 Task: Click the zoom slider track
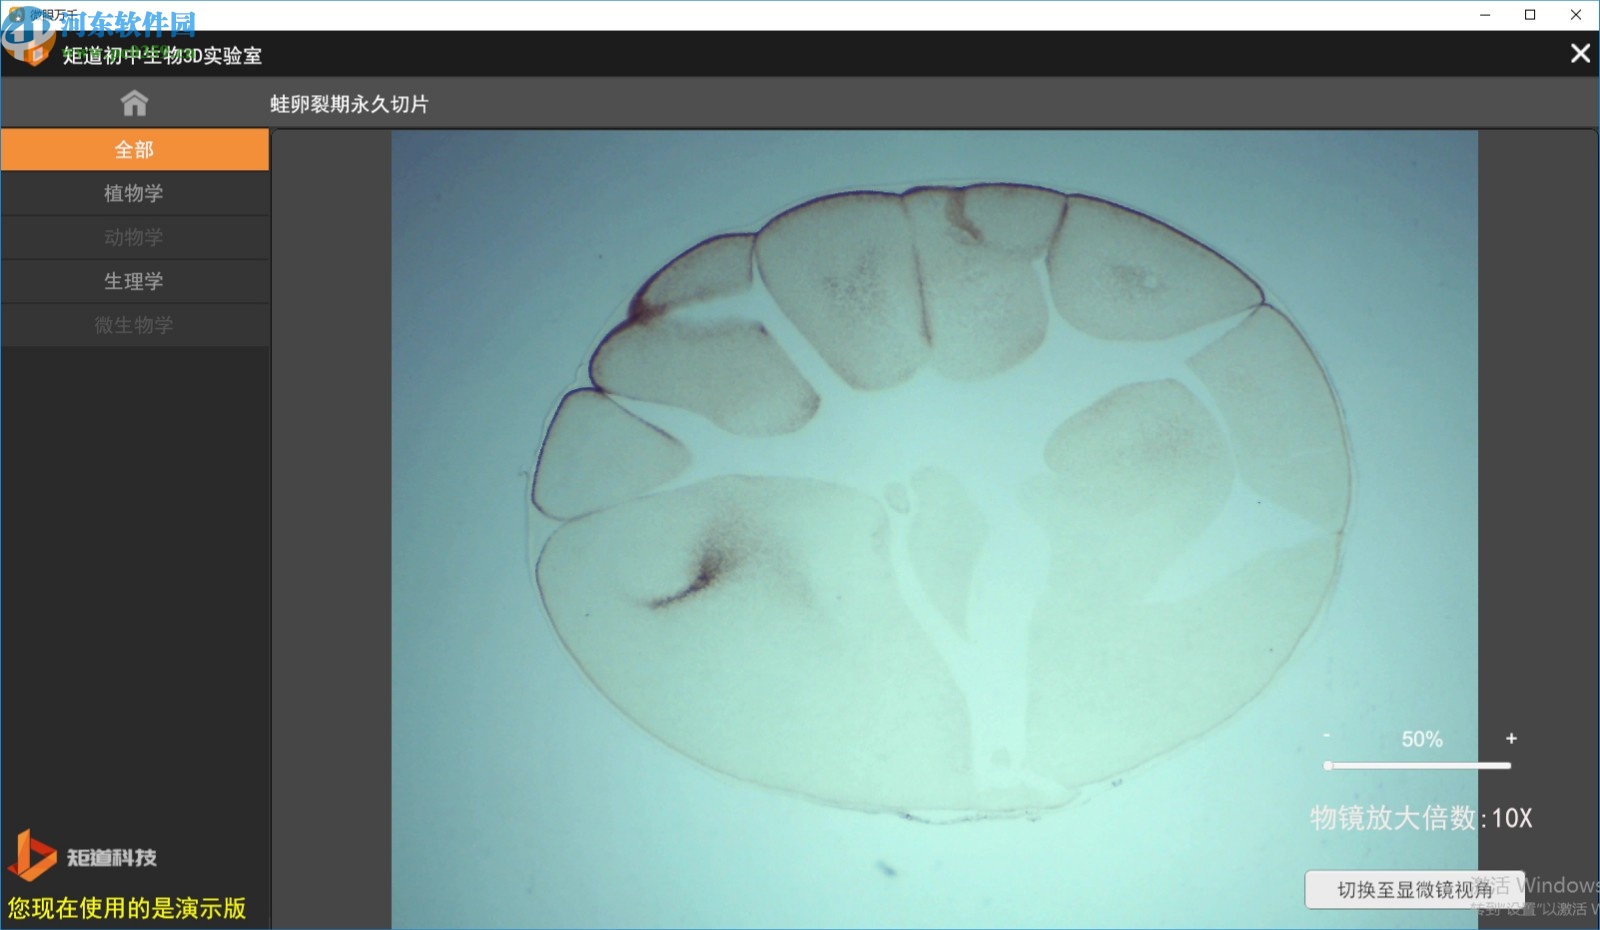click(1419, 766)
